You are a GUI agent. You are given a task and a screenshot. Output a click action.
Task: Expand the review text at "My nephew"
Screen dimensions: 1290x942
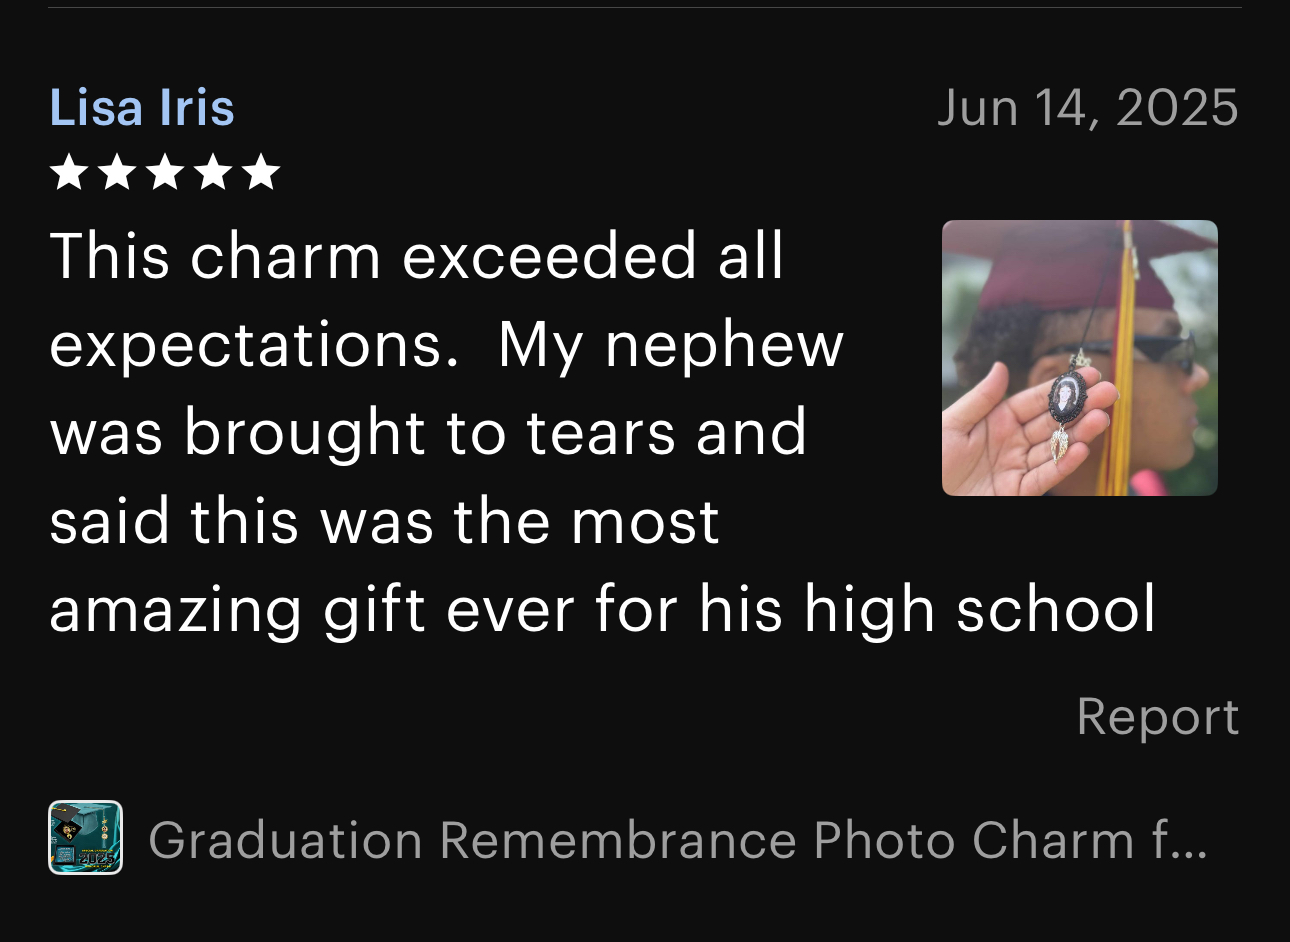(x=670, y=345)
